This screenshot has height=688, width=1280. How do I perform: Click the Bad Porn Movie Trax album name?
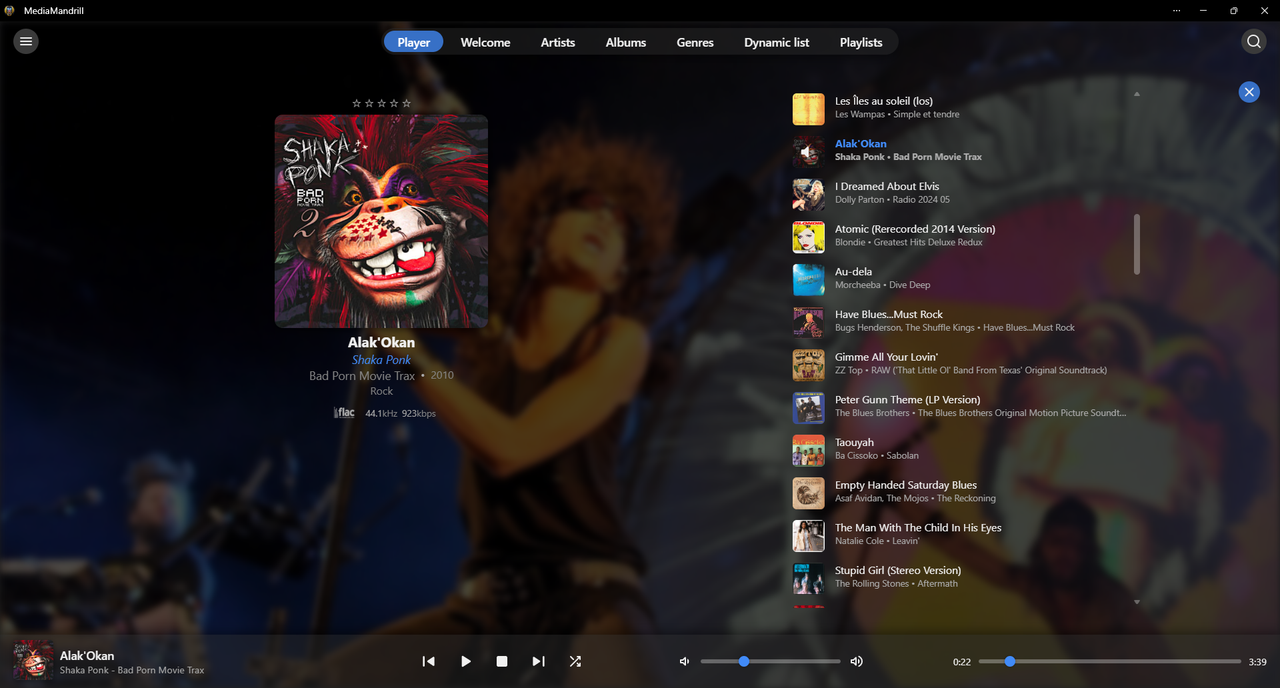(362, 376)
